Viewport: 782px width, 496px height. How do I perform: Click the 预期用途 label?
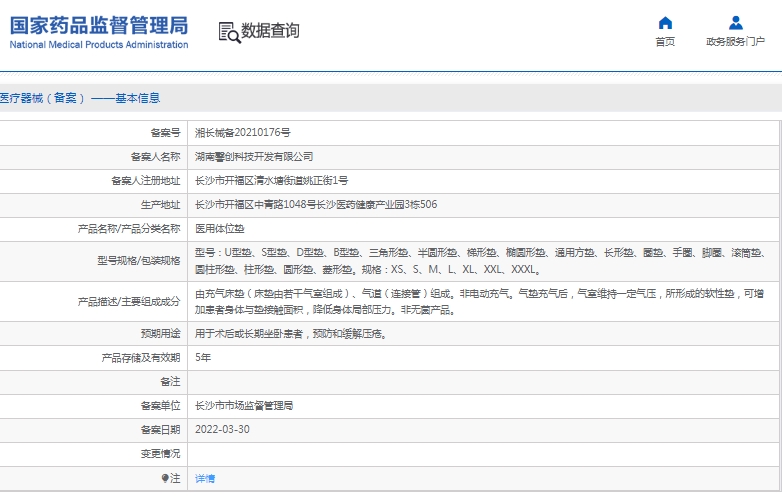[160, 333]
